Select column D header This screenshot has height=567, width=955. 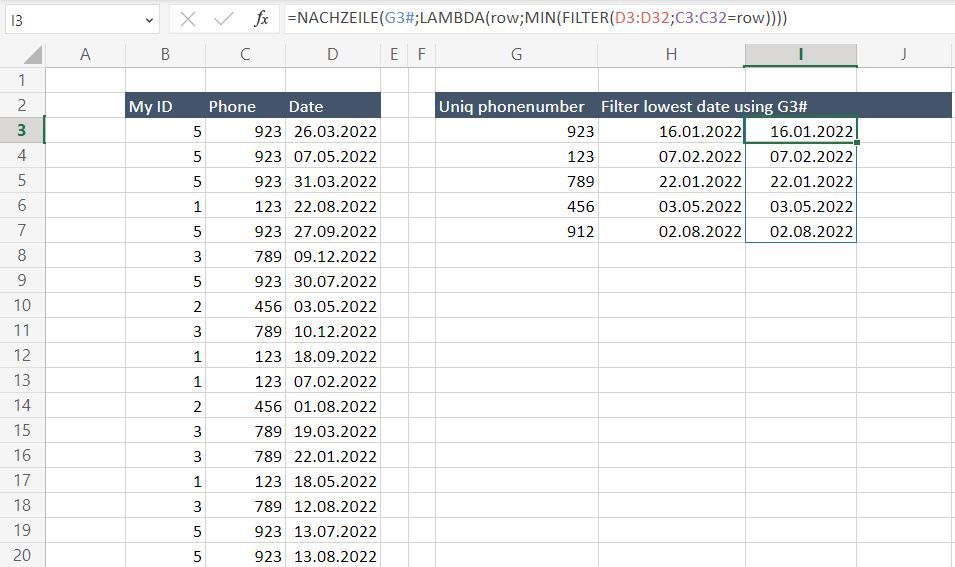click(x=333, y=55)
